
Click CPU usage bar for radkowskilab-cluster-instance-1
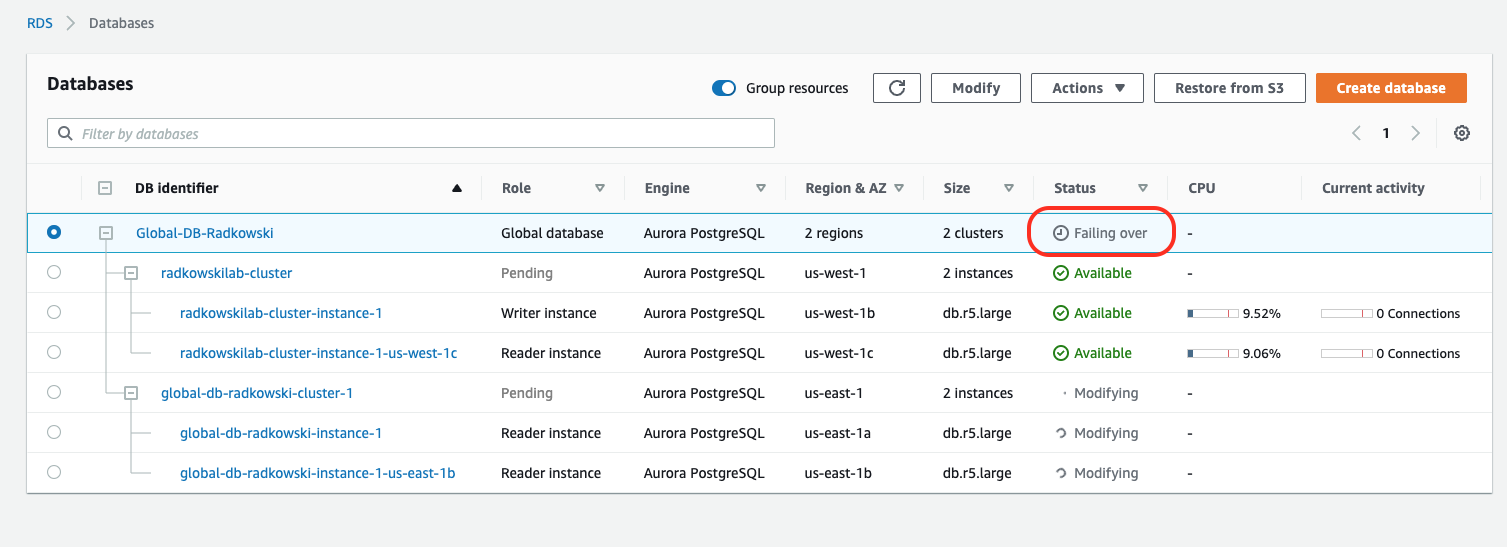click(x=1212, y=313)
